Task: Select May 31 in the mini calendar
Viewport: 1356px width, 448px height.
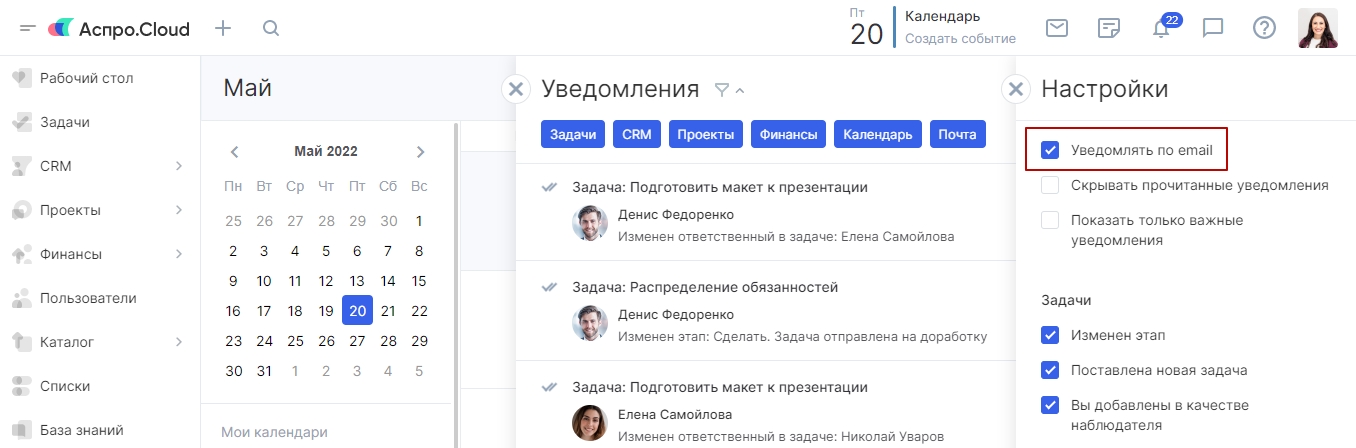Action: (x=264, y=371)
